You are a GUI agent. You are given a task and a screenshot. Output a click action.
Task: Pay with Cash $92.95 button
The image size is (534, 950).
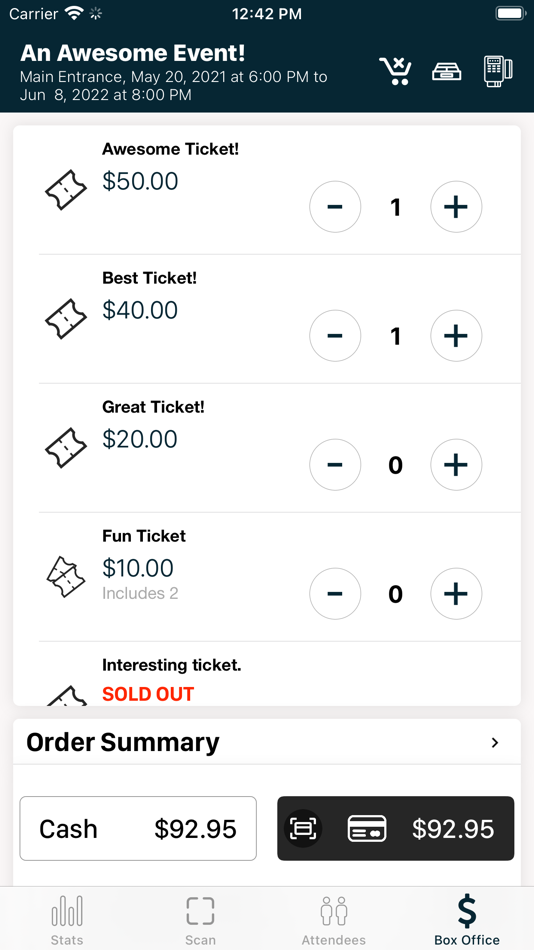pyautogui.click(x=138, y=828)
